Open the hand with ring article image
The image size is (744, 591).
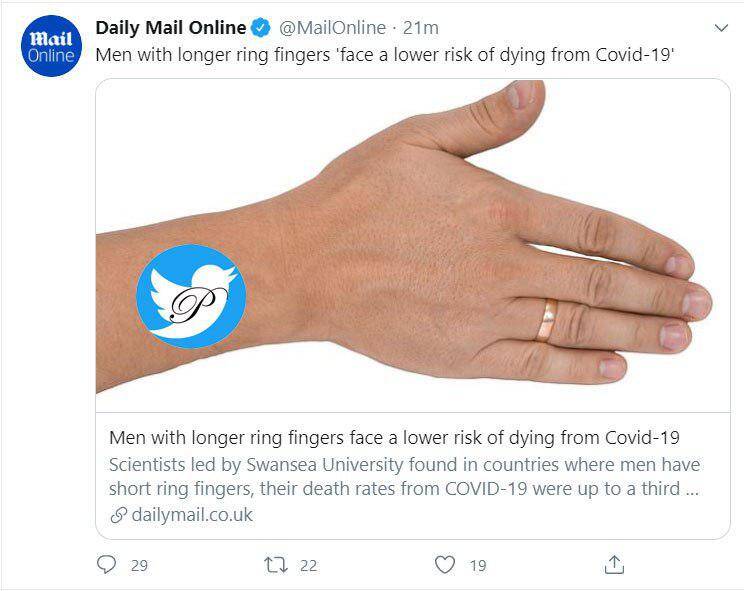click(413, 246)
